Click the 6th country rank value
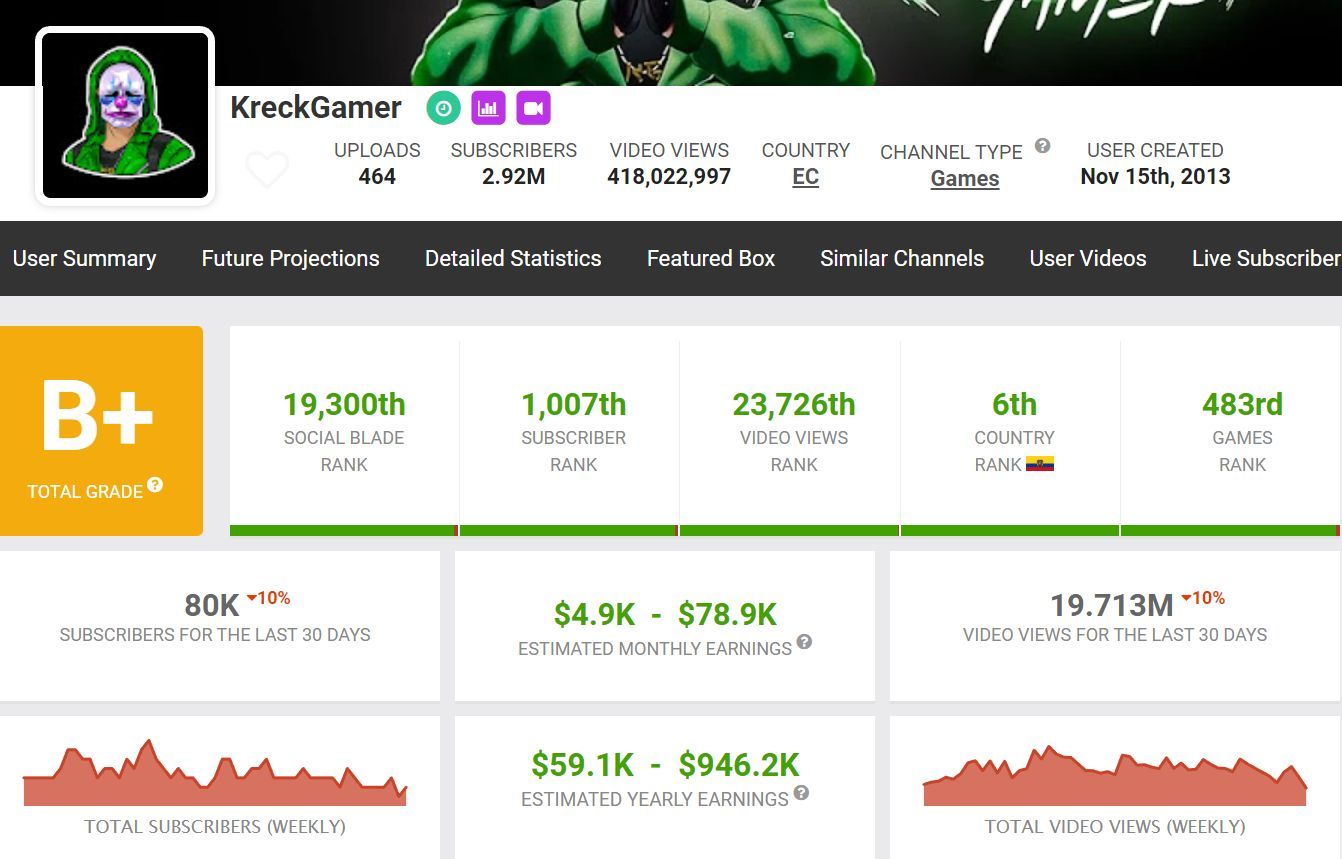This screenshot has height=859, width=1342. [1014, 404]
